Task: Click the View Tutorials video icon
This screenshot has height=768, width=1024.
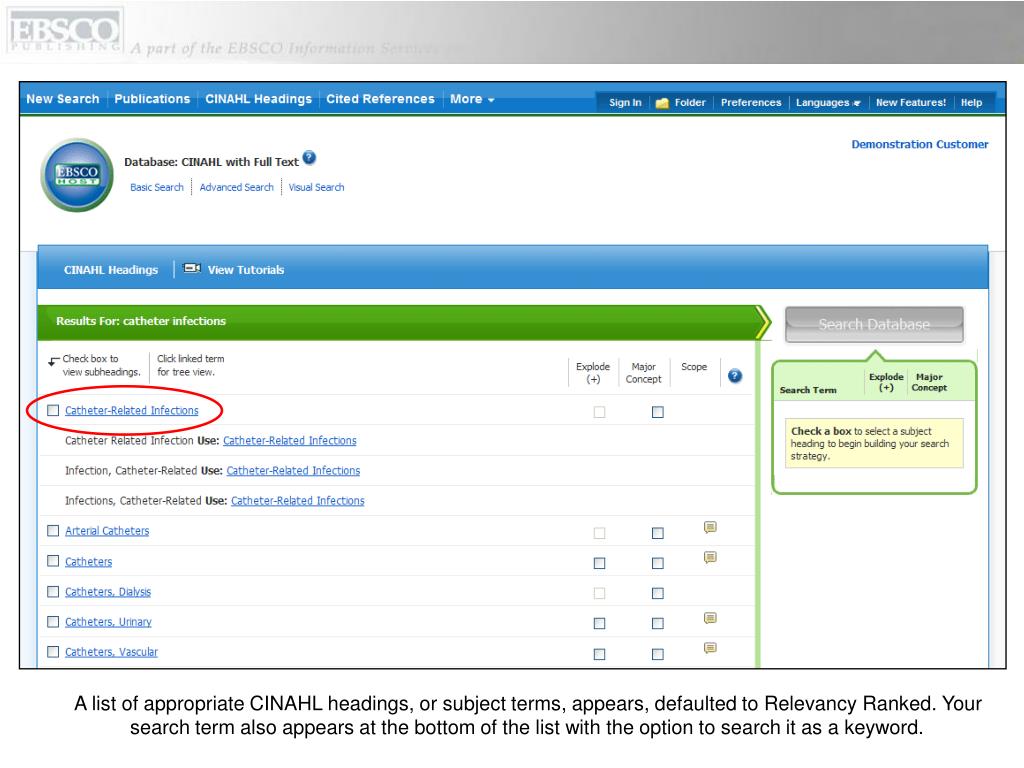Action: point(191,268)
